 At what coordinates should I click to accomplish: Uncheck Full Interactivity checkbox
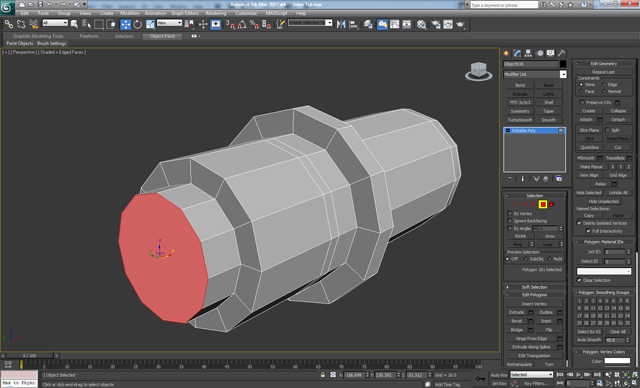(x=588, y=231)
